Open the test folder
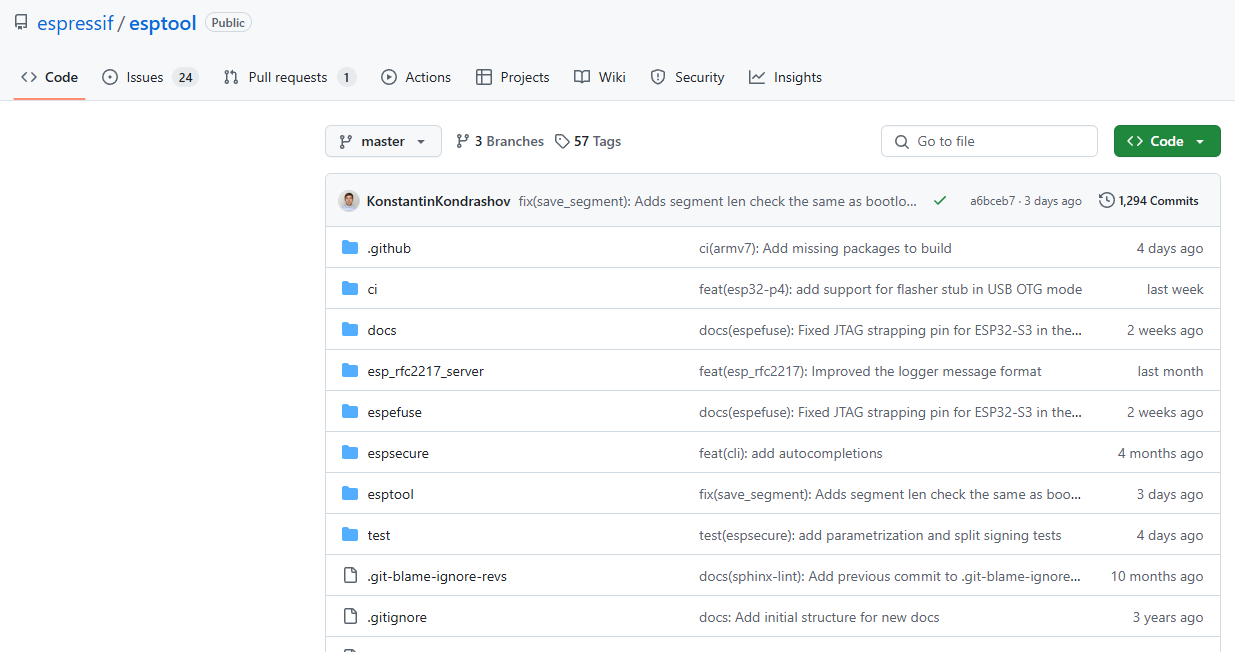 (379, 535)
